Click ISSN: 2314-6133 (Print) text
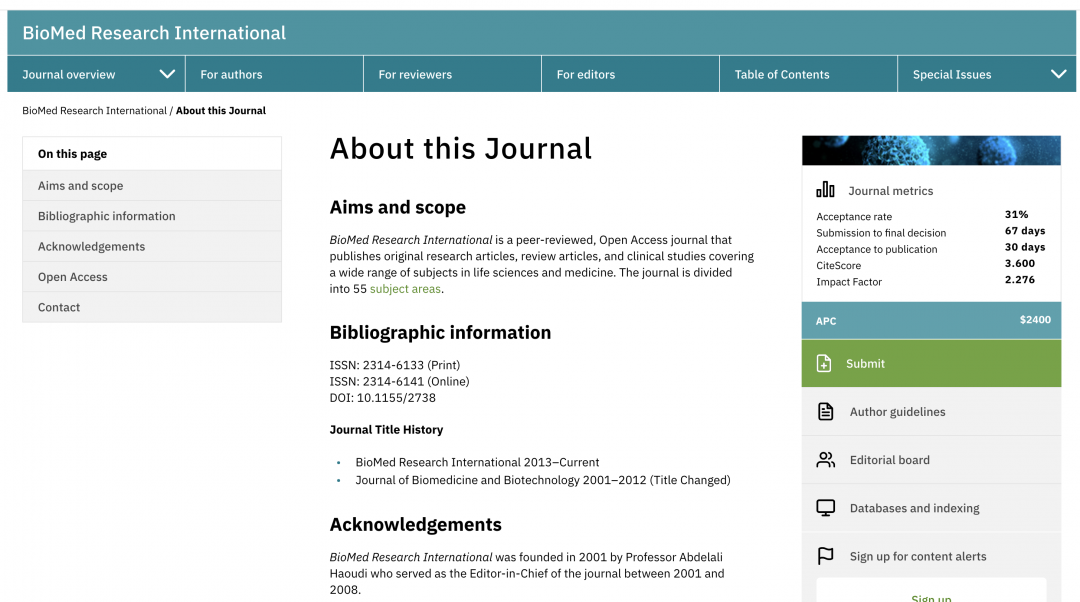 pos(395,364)
